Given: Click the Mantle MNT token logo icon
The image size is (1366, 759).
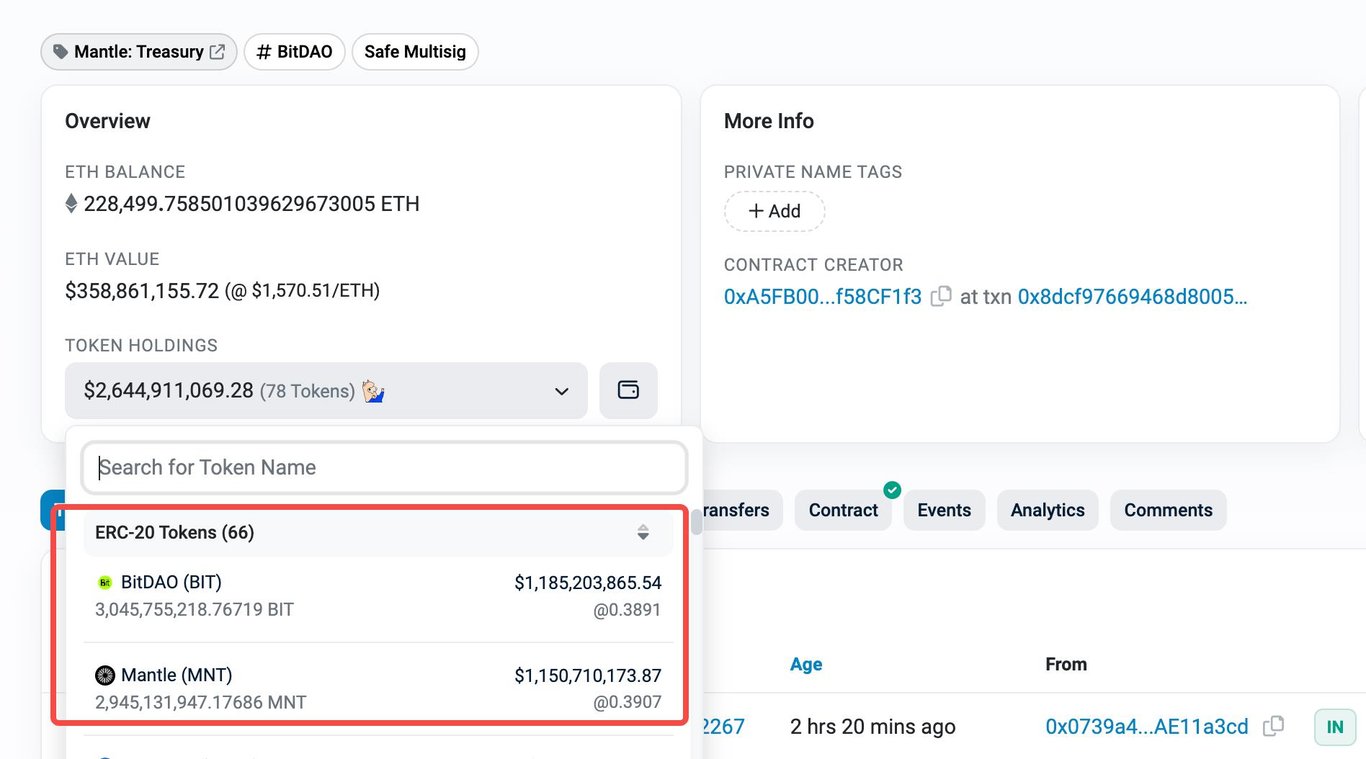Looking at the screenshot, I should (x=105, y=675).
